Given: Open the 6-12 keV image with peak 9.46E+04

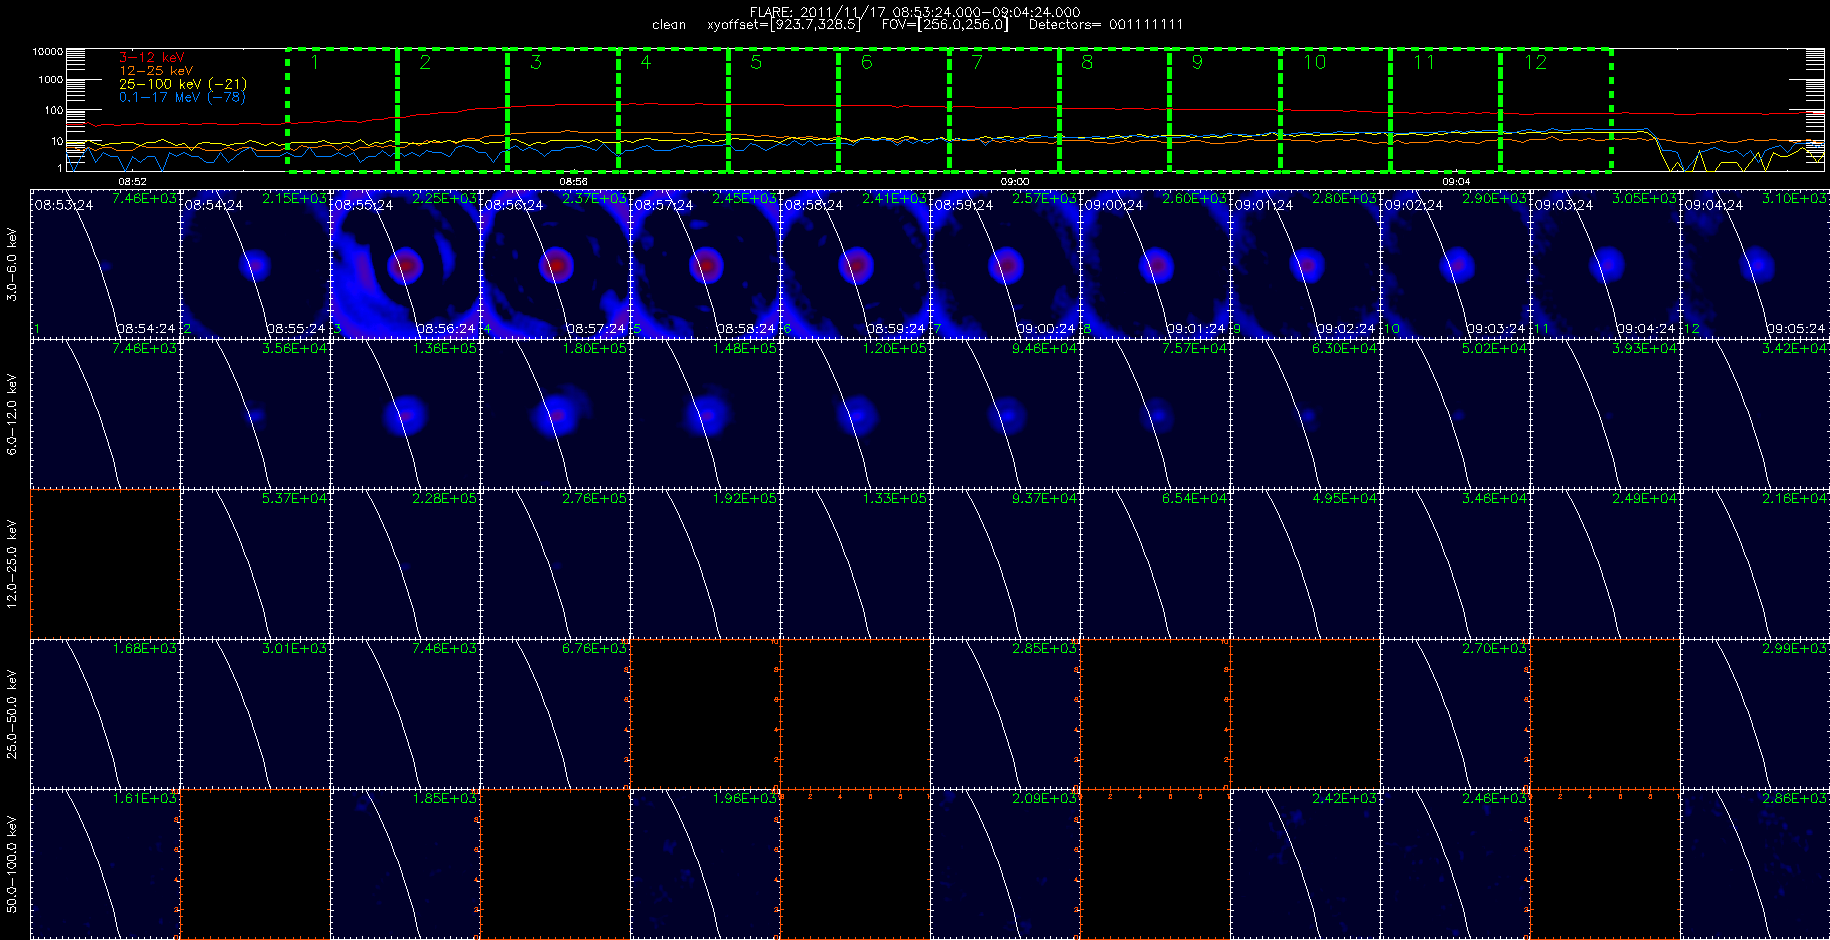Looking at the screenshot, I should tap(1005, 414).
